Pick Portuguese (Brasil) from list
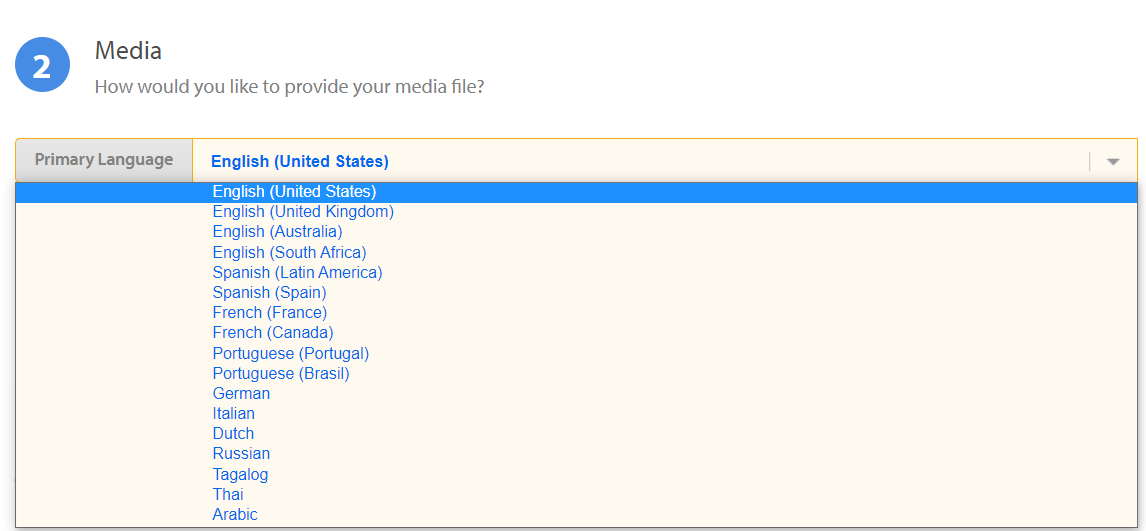Viewport: 1146px width, 531px height. (x=577, y=373)
